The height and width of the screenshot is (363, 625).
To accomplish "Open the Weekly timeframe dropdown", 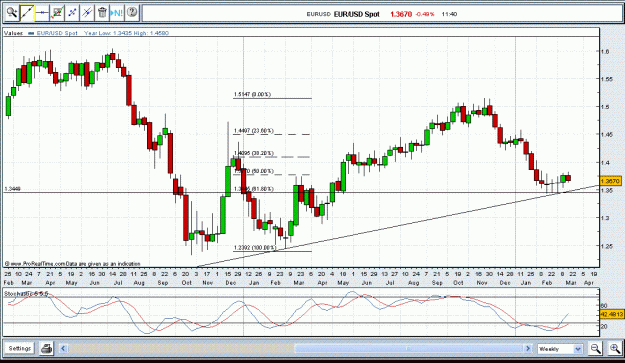I will tap(560, 349).
